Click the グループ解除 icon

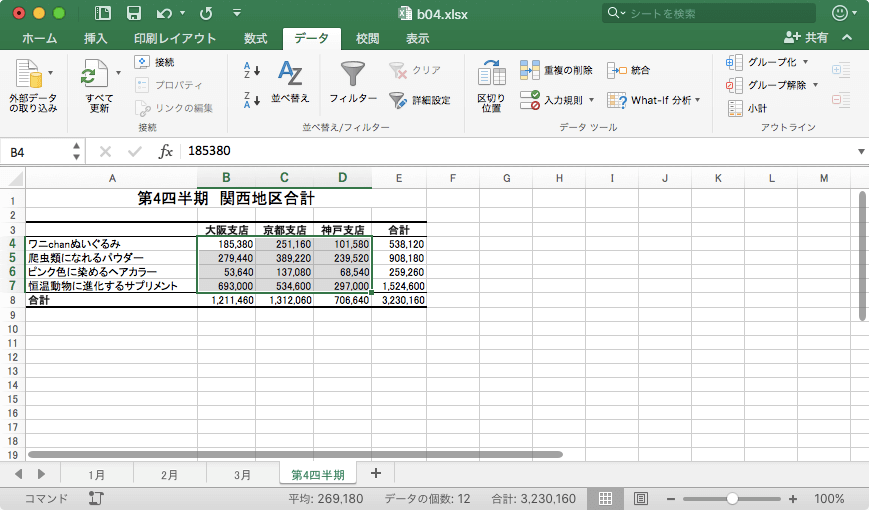(x=734, y=85)
